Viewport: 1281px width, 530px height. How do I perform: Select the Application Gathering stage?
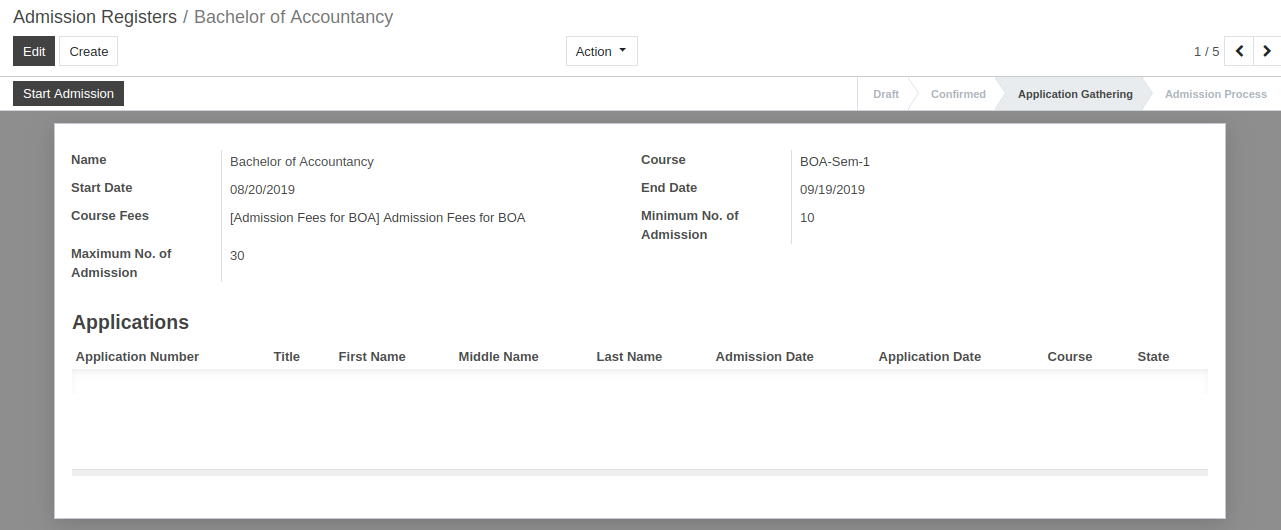pos(1075,94)
